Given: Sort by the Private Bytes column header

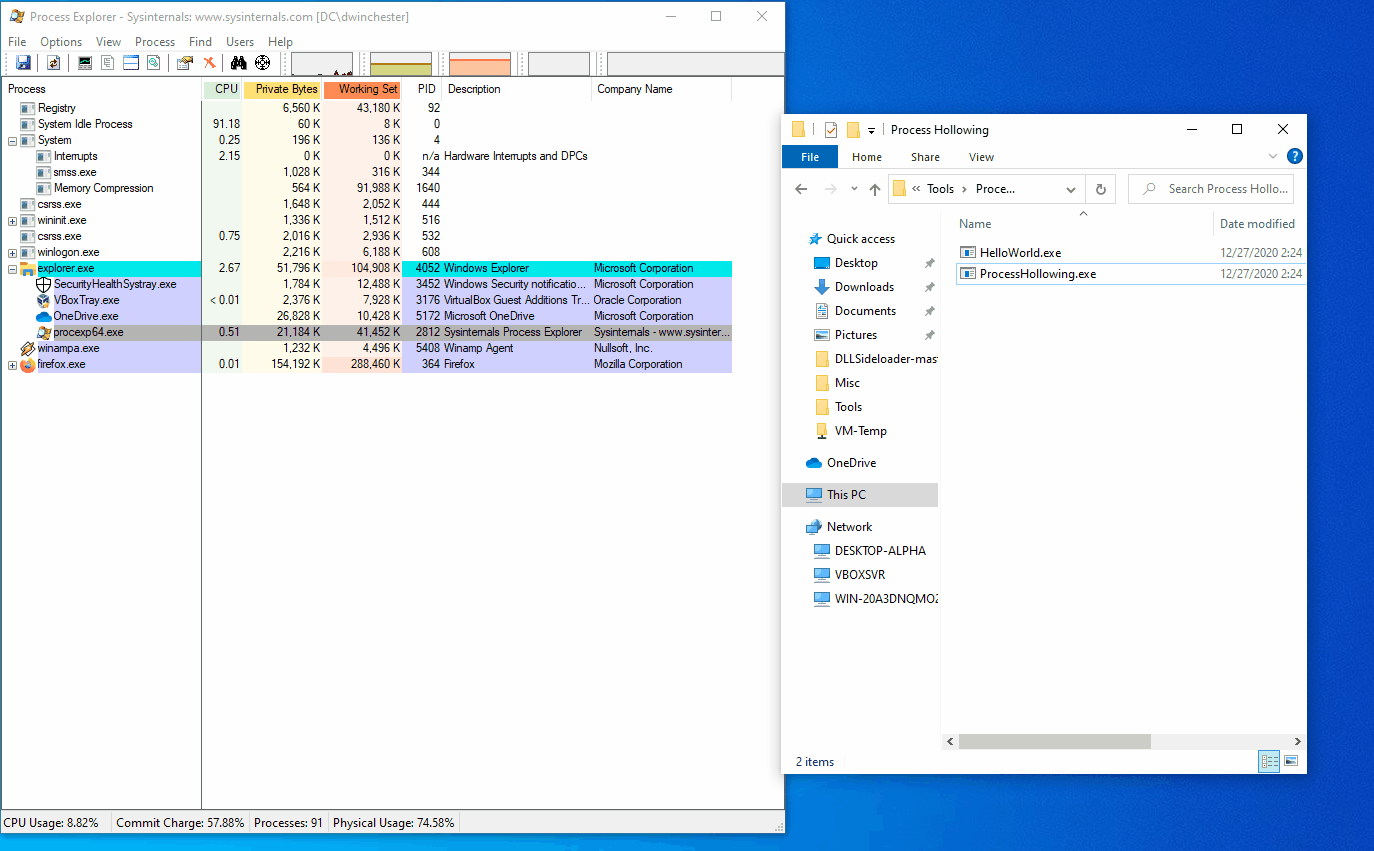Looking at the screenshot, I should (x=282, y=89).
